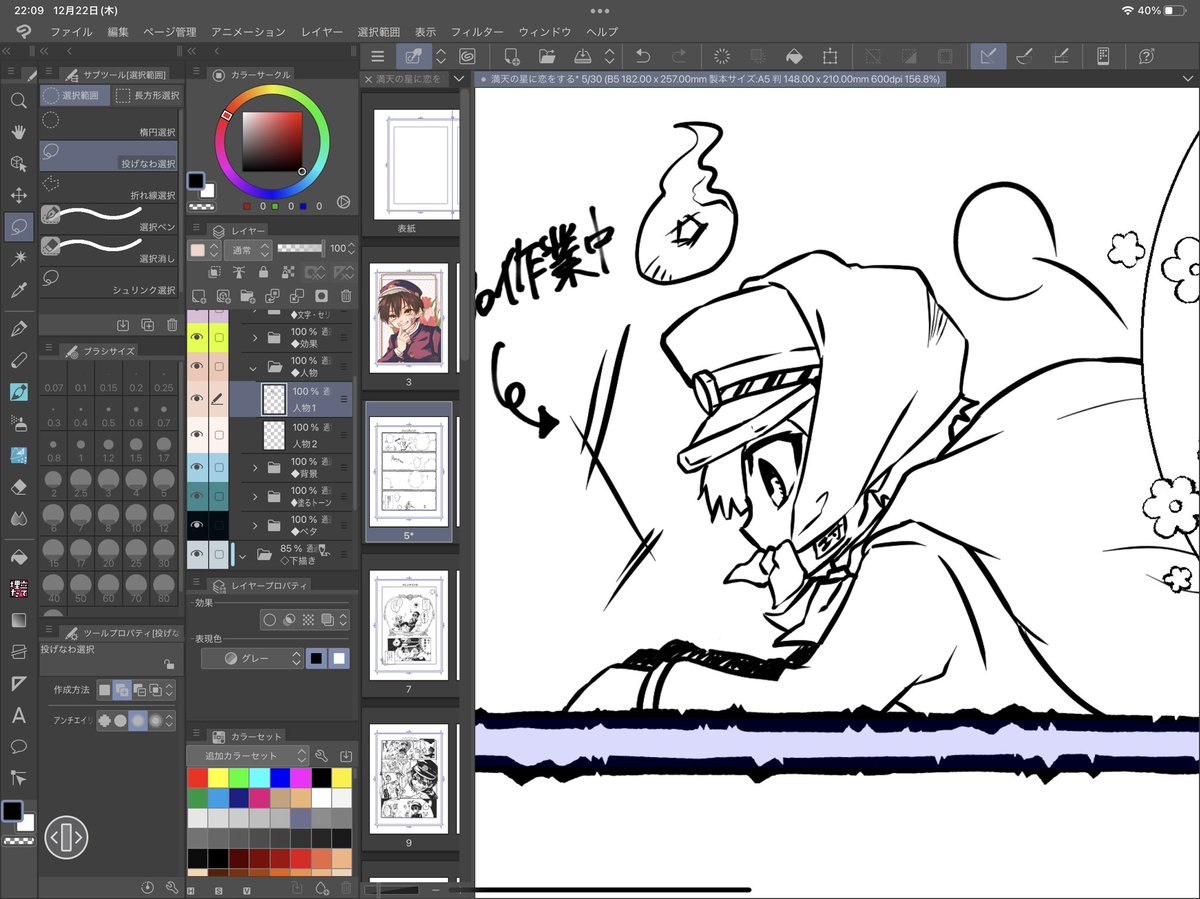Select the Move Layer tool
The width and height of the screenshot is (1200, 899).
(x=18, y=195)
